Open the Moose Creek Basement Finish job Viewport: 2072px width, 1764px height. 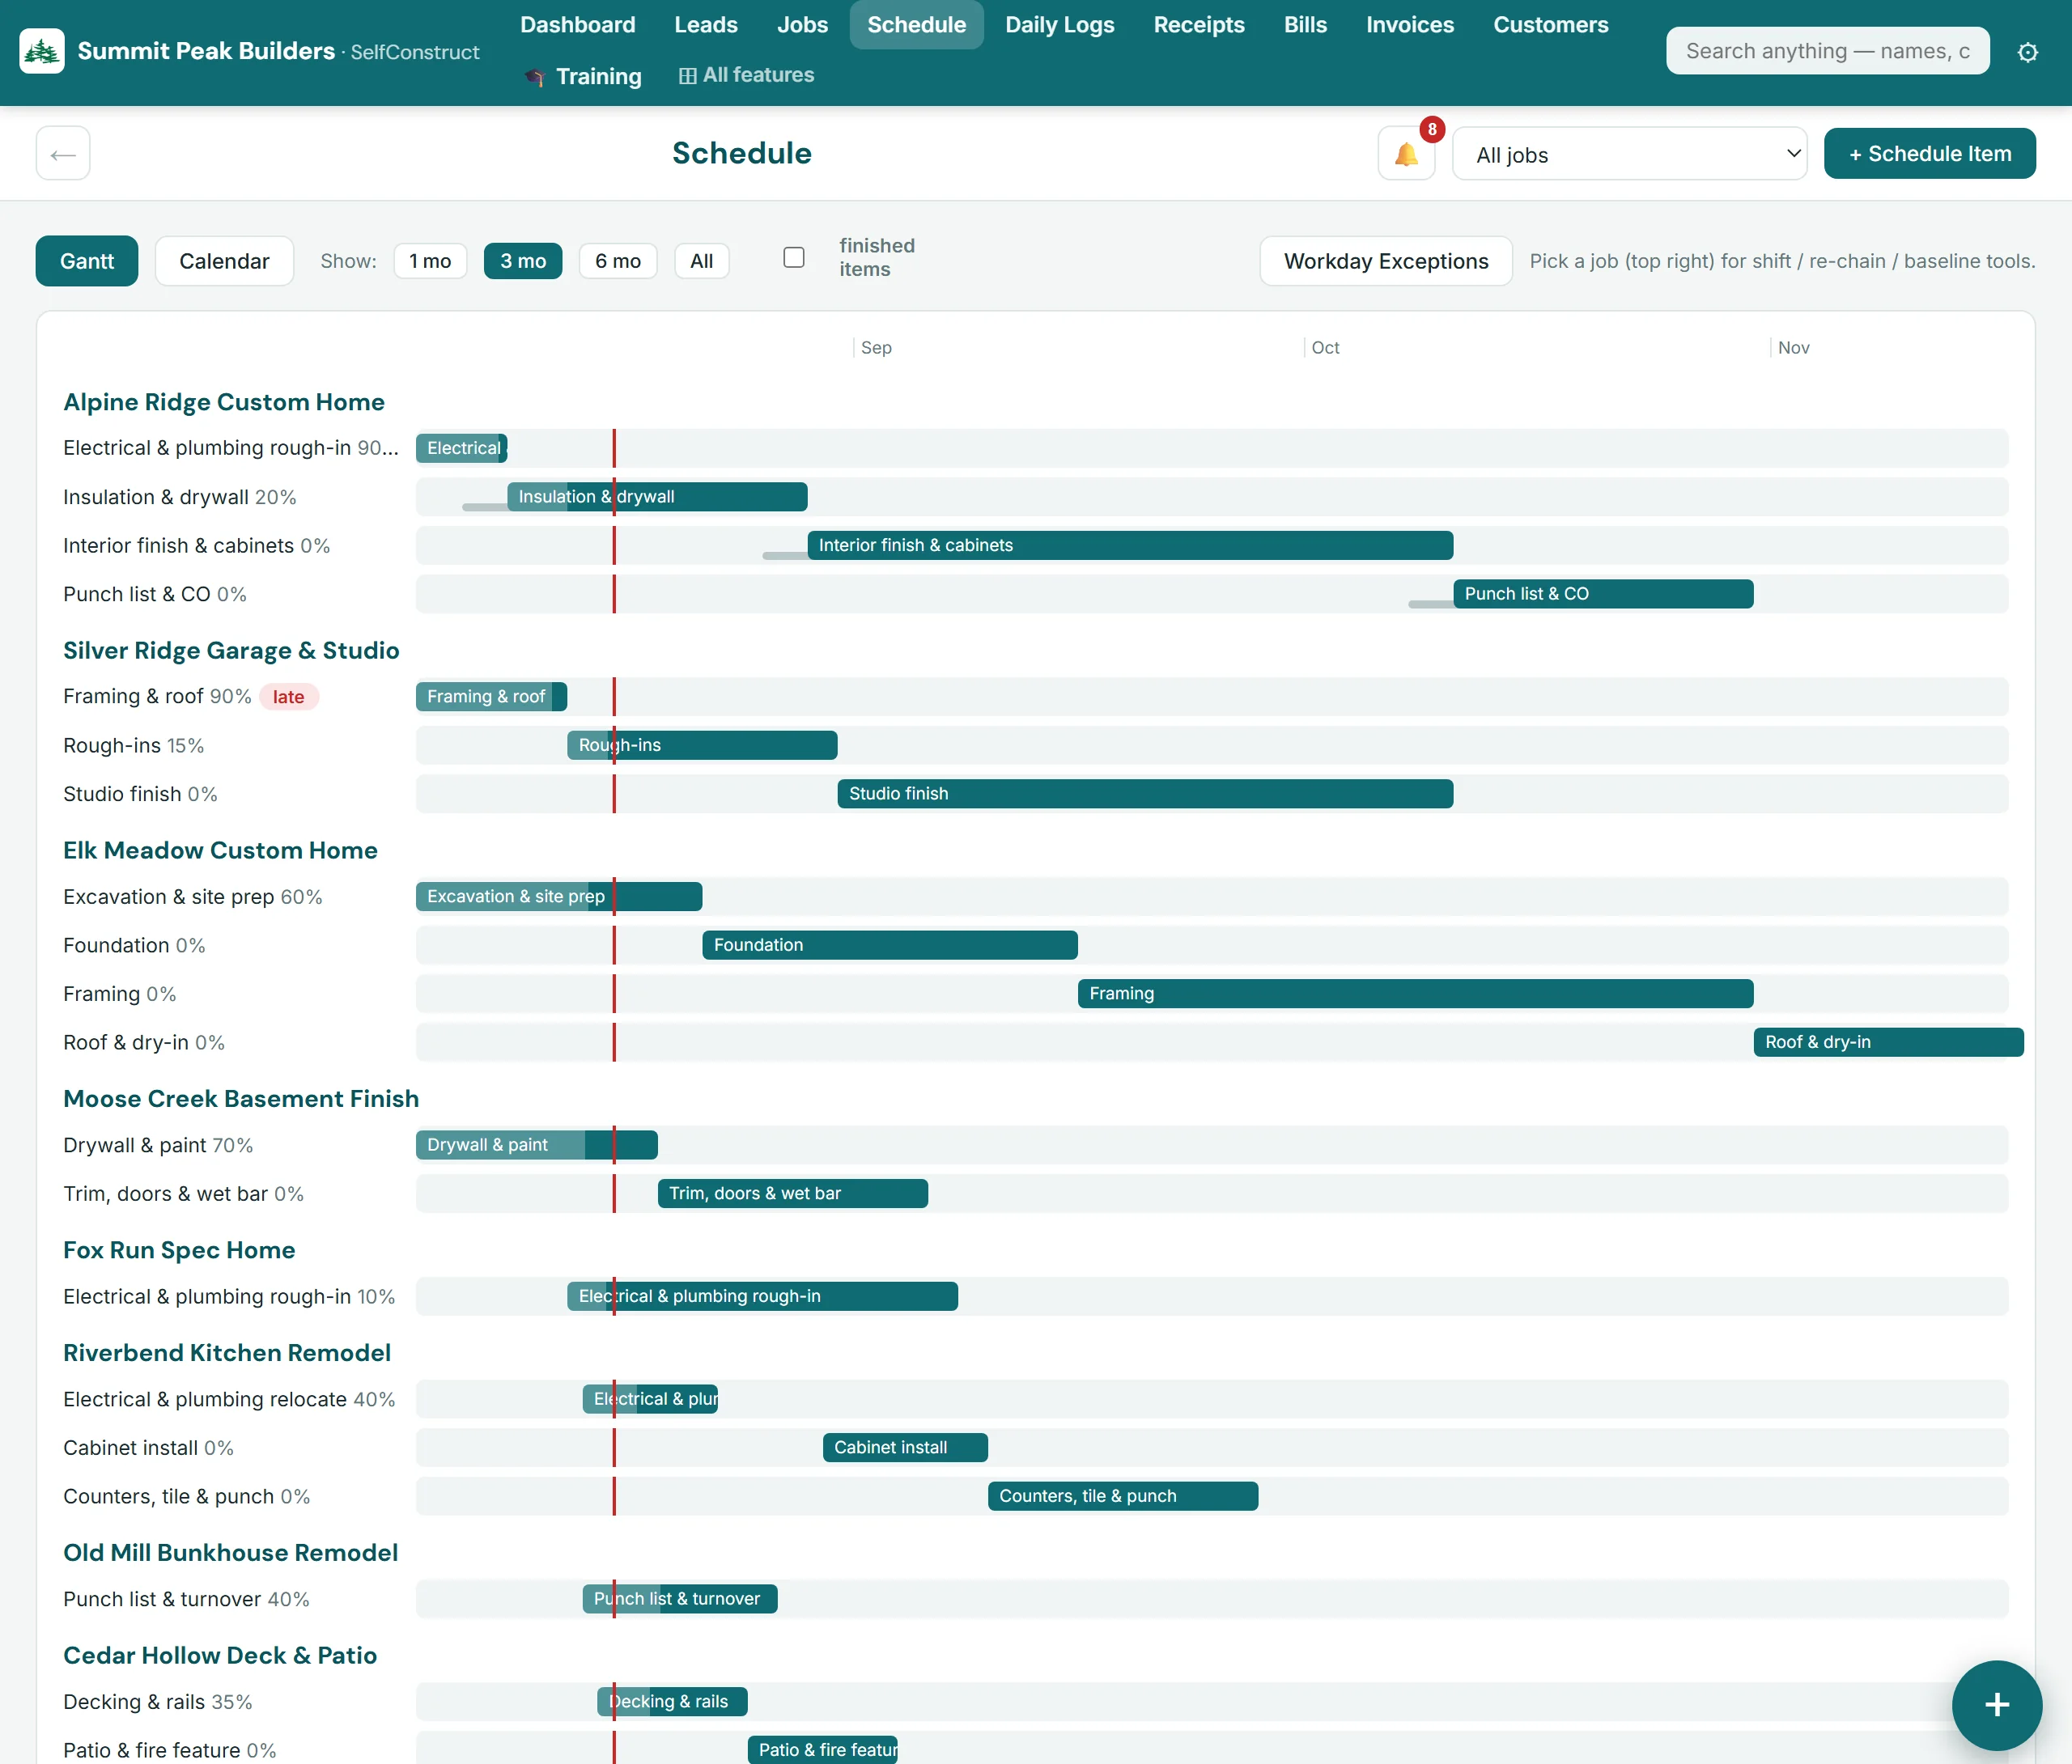point(241,1099)
